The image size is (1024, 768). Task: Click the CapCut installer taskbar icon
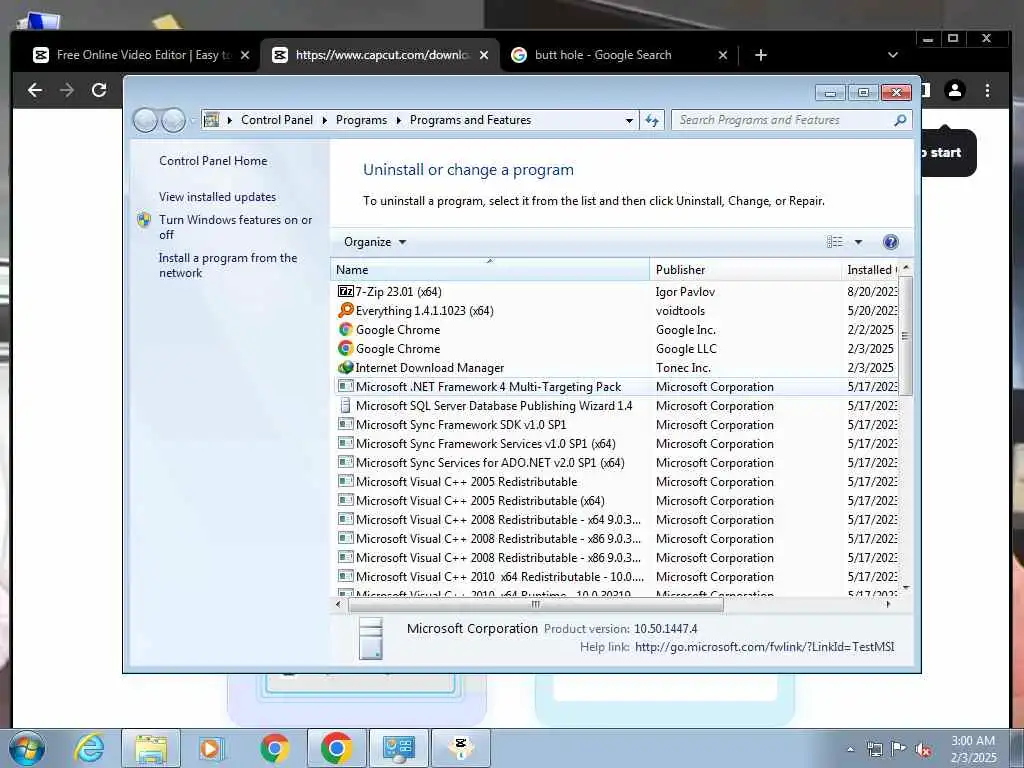tap(461, 748)
